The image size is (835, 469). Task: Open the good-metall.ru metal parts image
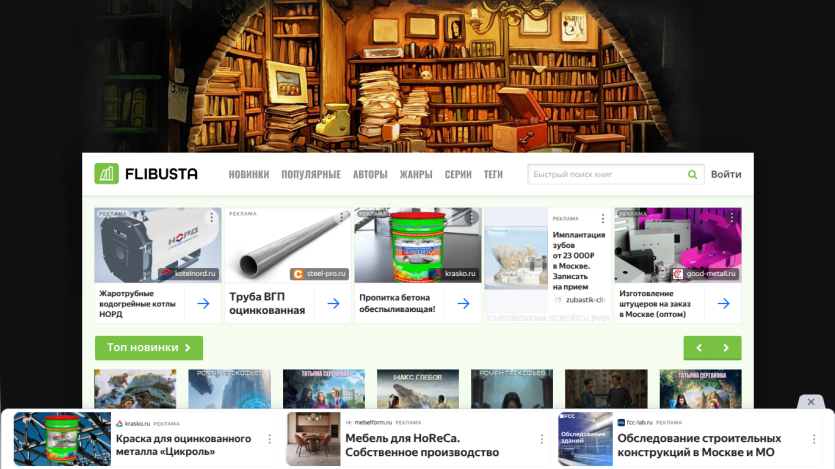click(x=677, y=245)
